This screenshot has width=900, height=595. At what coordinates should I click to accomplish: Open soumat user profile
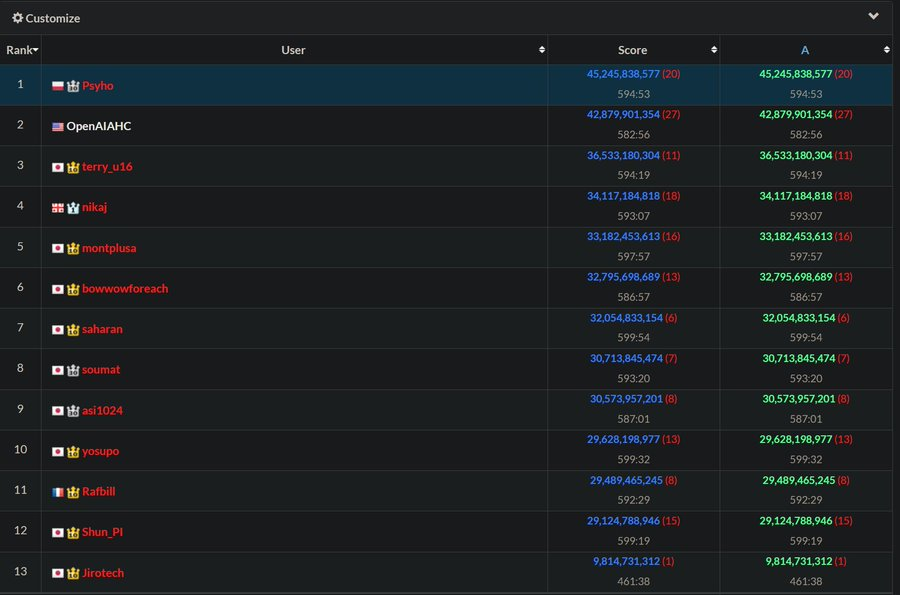coord(101,370)
